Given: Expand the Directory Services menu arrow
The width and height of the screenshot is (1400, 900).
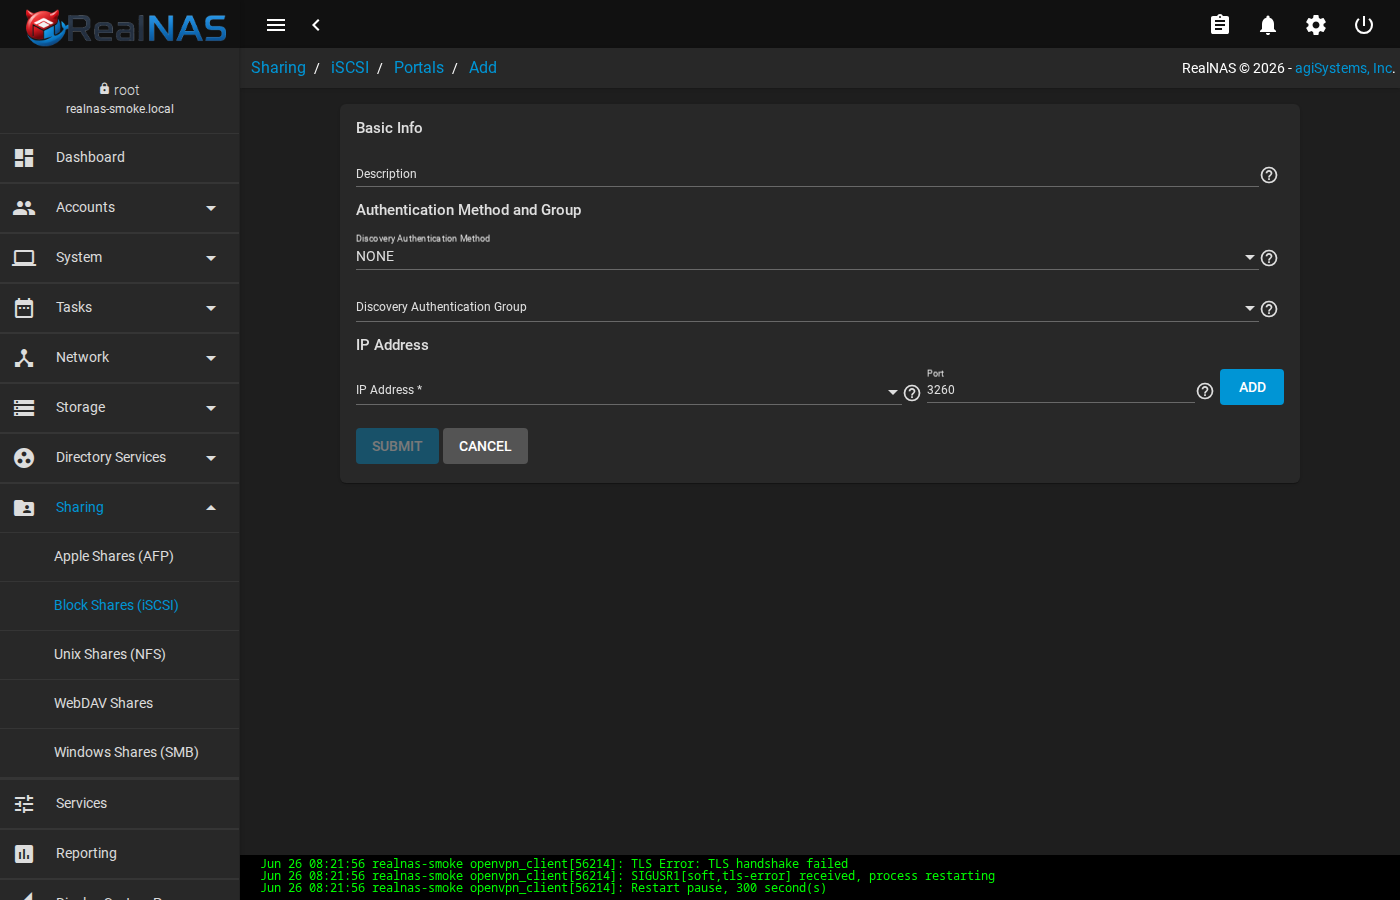Looking at the screenshot, I should coord(211,458).
